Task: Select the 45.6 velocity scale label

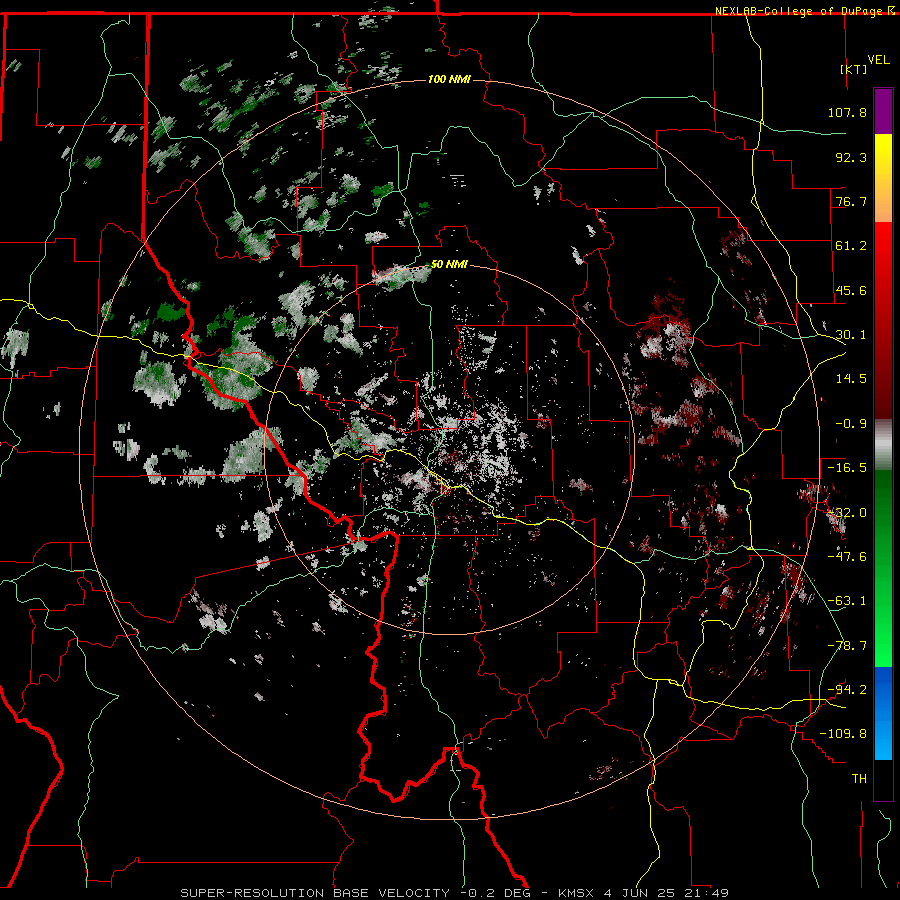Action: click(x=851, y=290)
